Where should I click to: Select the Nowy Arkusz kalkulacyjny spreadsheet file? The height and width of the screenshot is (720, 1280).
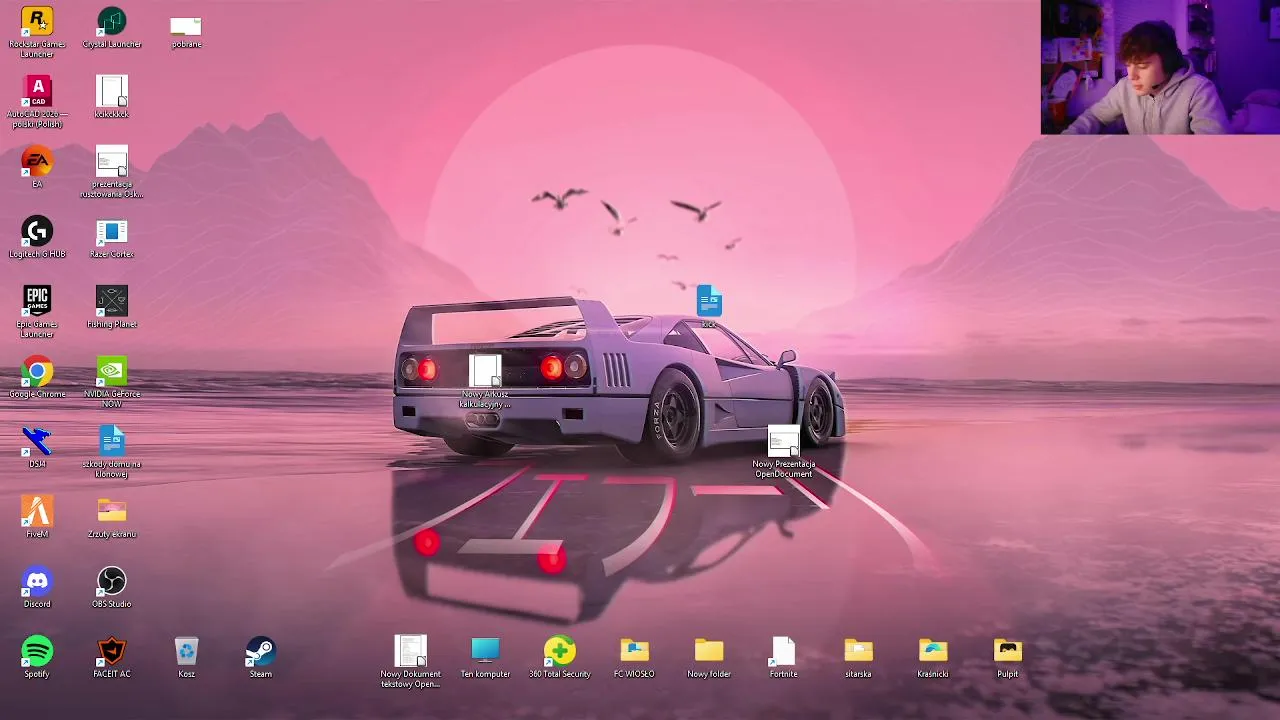pos(485,381)
